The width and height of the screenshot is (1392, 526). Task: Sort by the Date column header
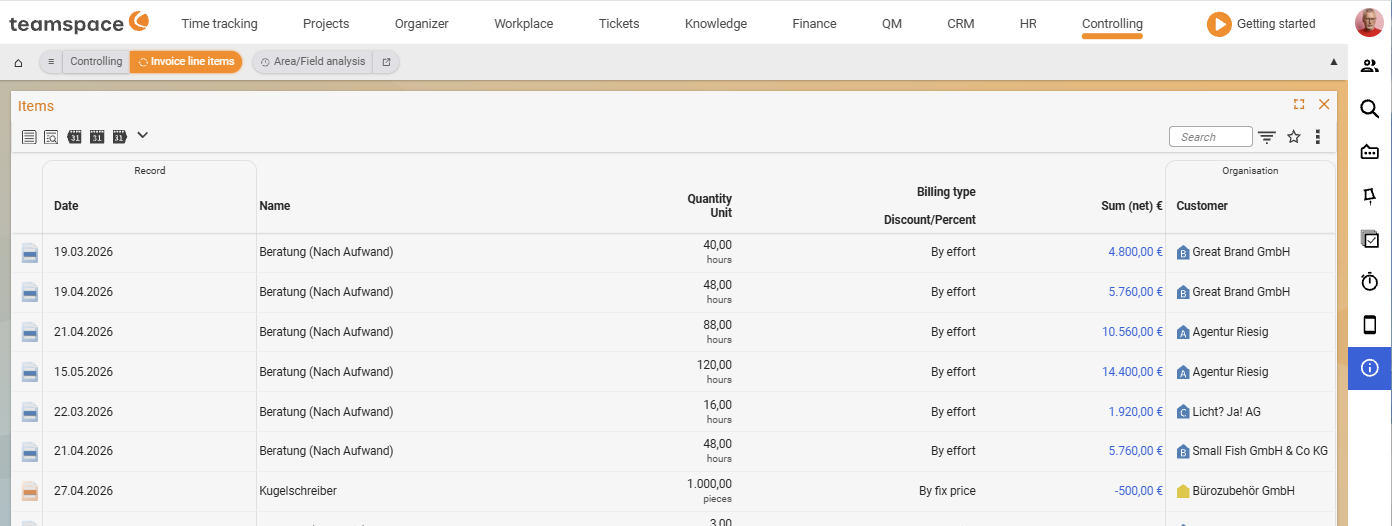pyautogui.click(x=66, y=206)
